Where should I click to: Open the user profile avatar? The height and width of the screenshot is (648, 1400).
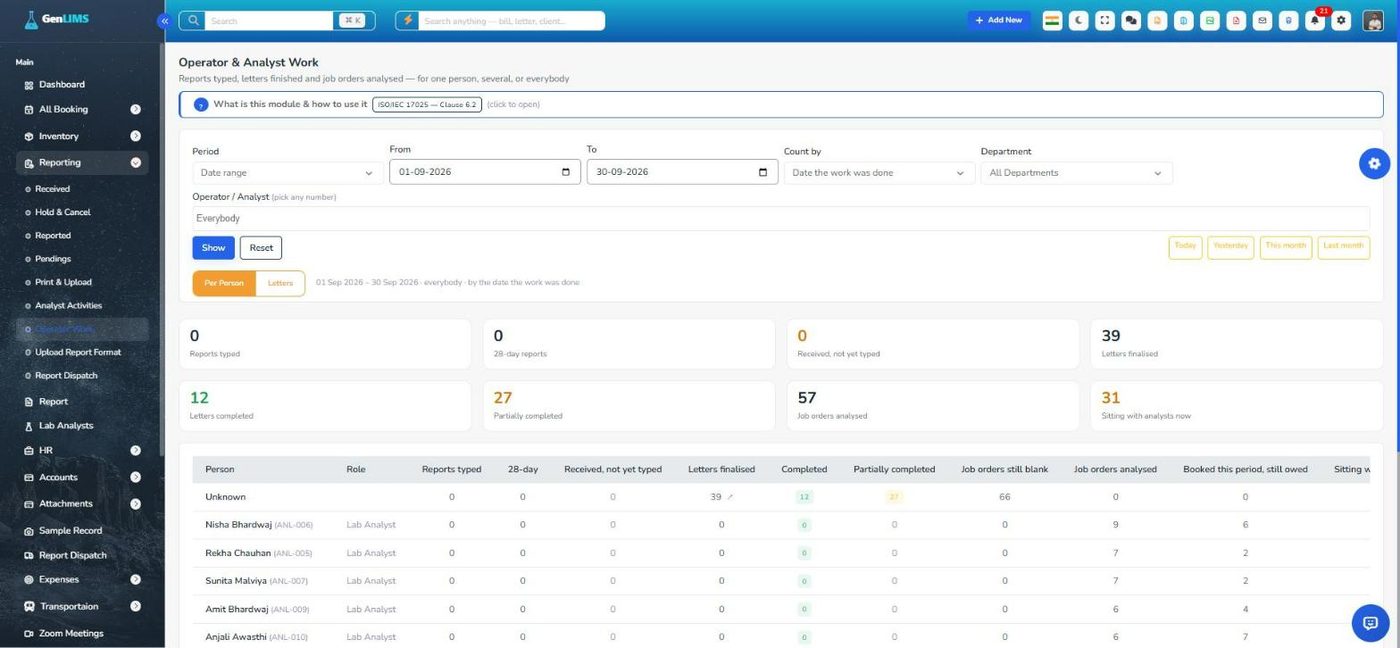click(1372, 20)
